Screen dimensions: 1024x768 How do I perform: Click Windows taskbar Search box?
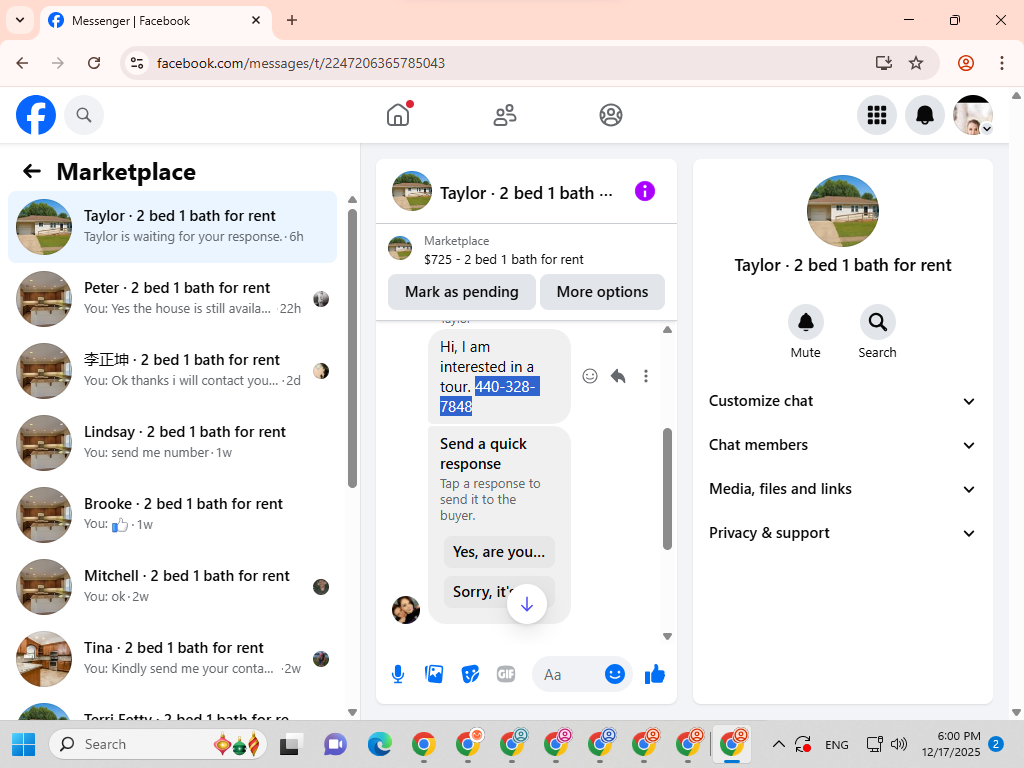tap(157, 744)
